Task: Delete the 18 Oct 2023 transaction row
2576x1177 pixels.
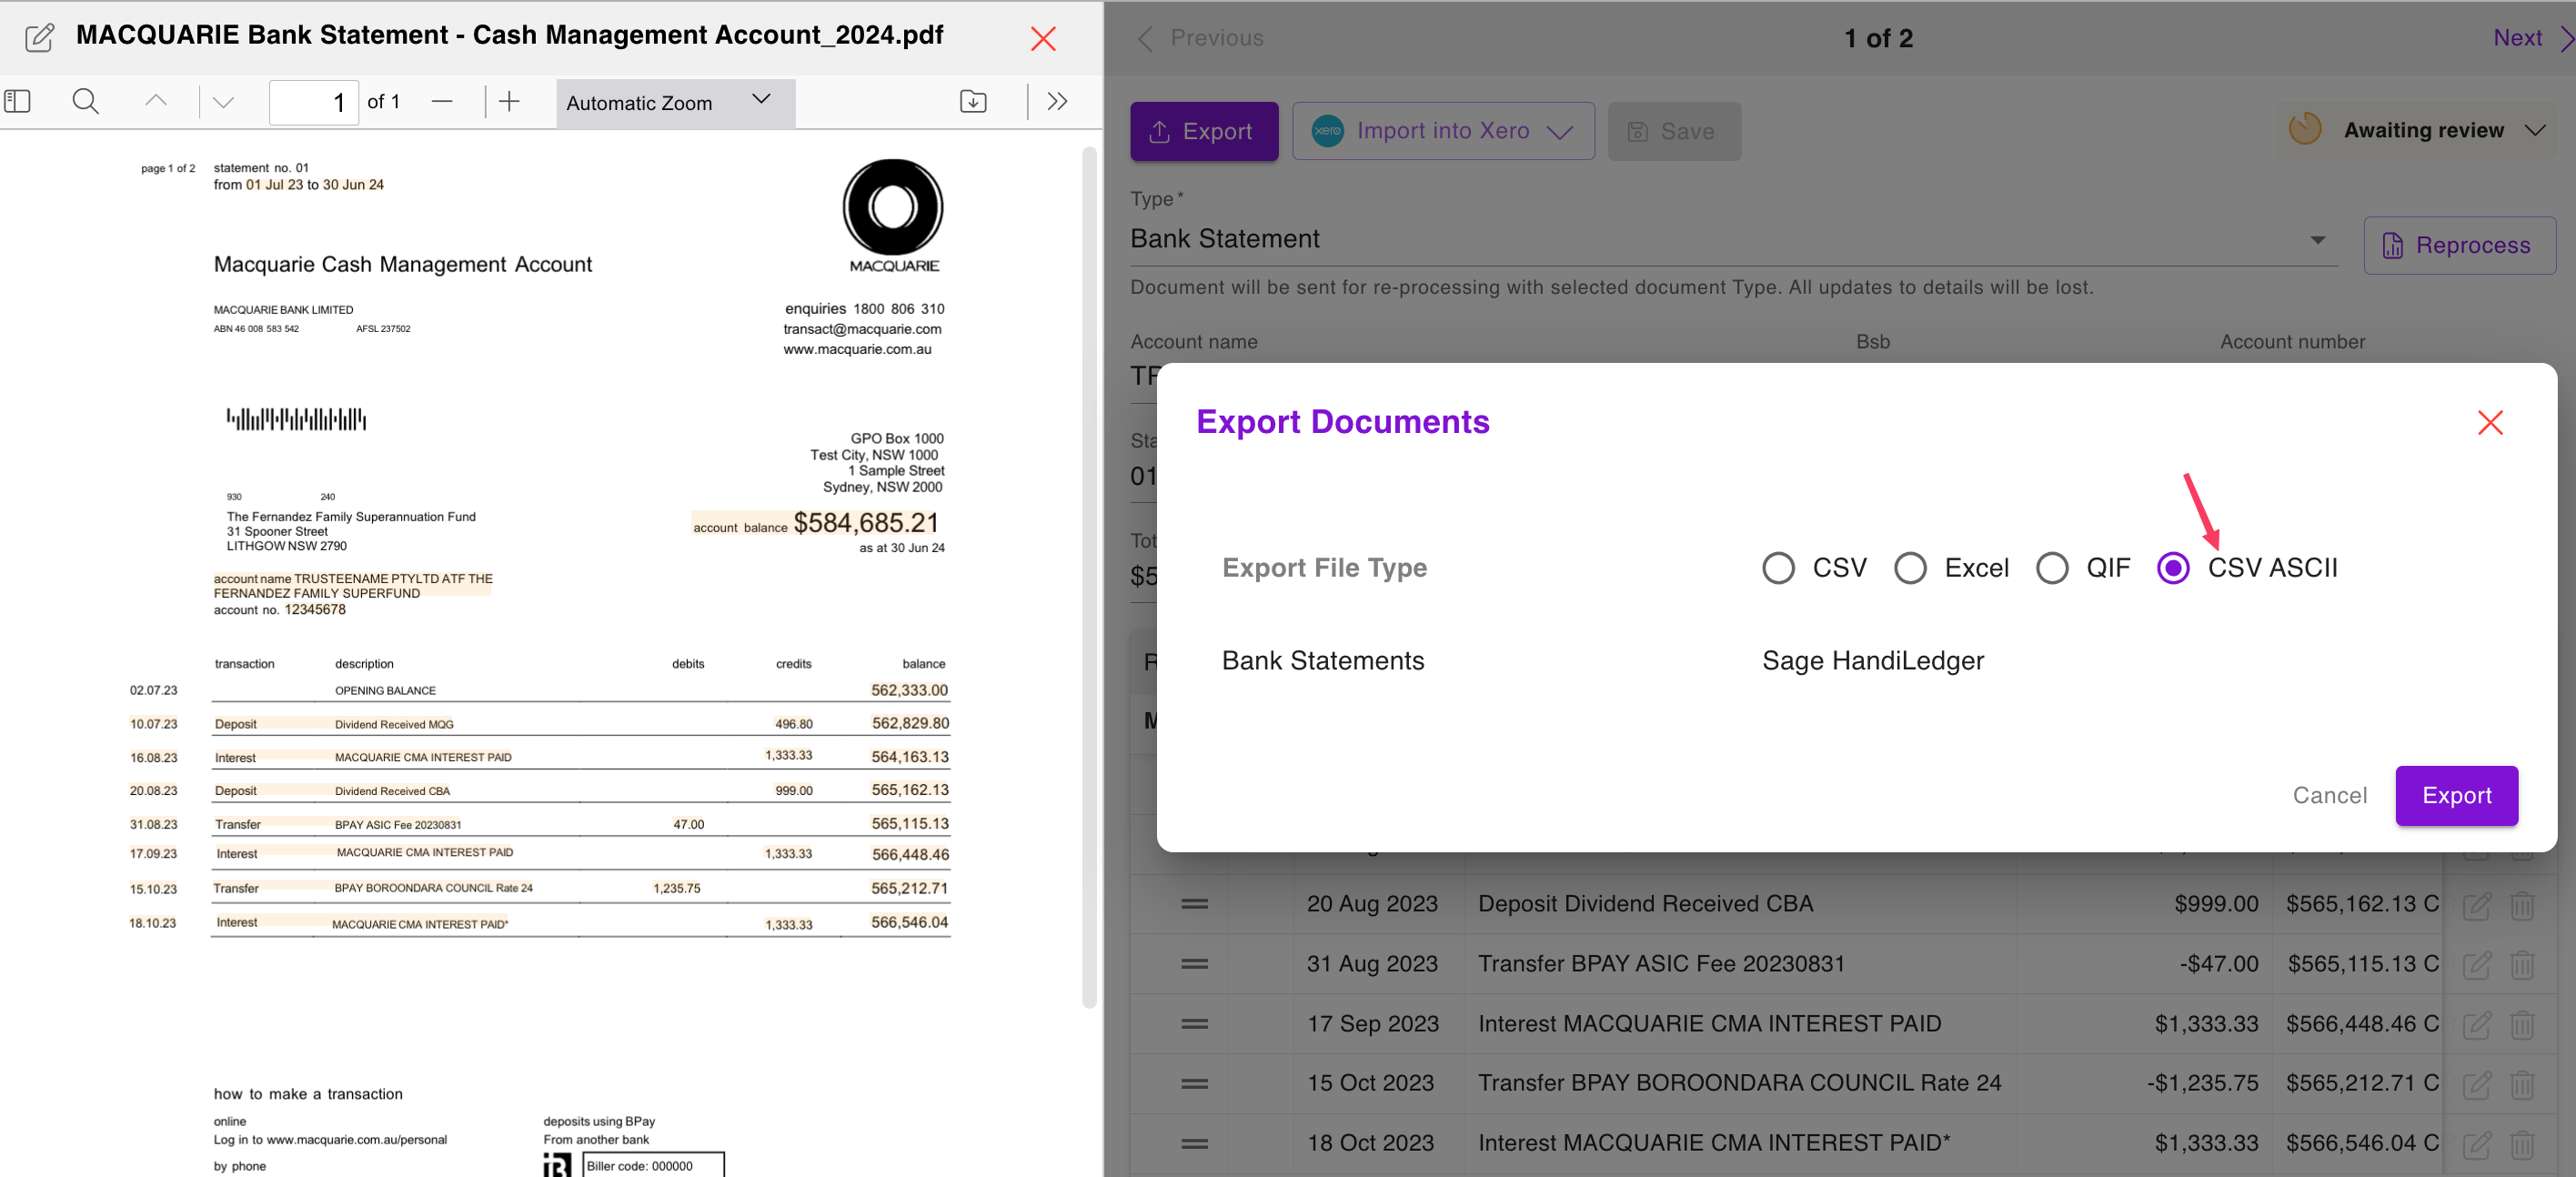Action: 2522,1145
